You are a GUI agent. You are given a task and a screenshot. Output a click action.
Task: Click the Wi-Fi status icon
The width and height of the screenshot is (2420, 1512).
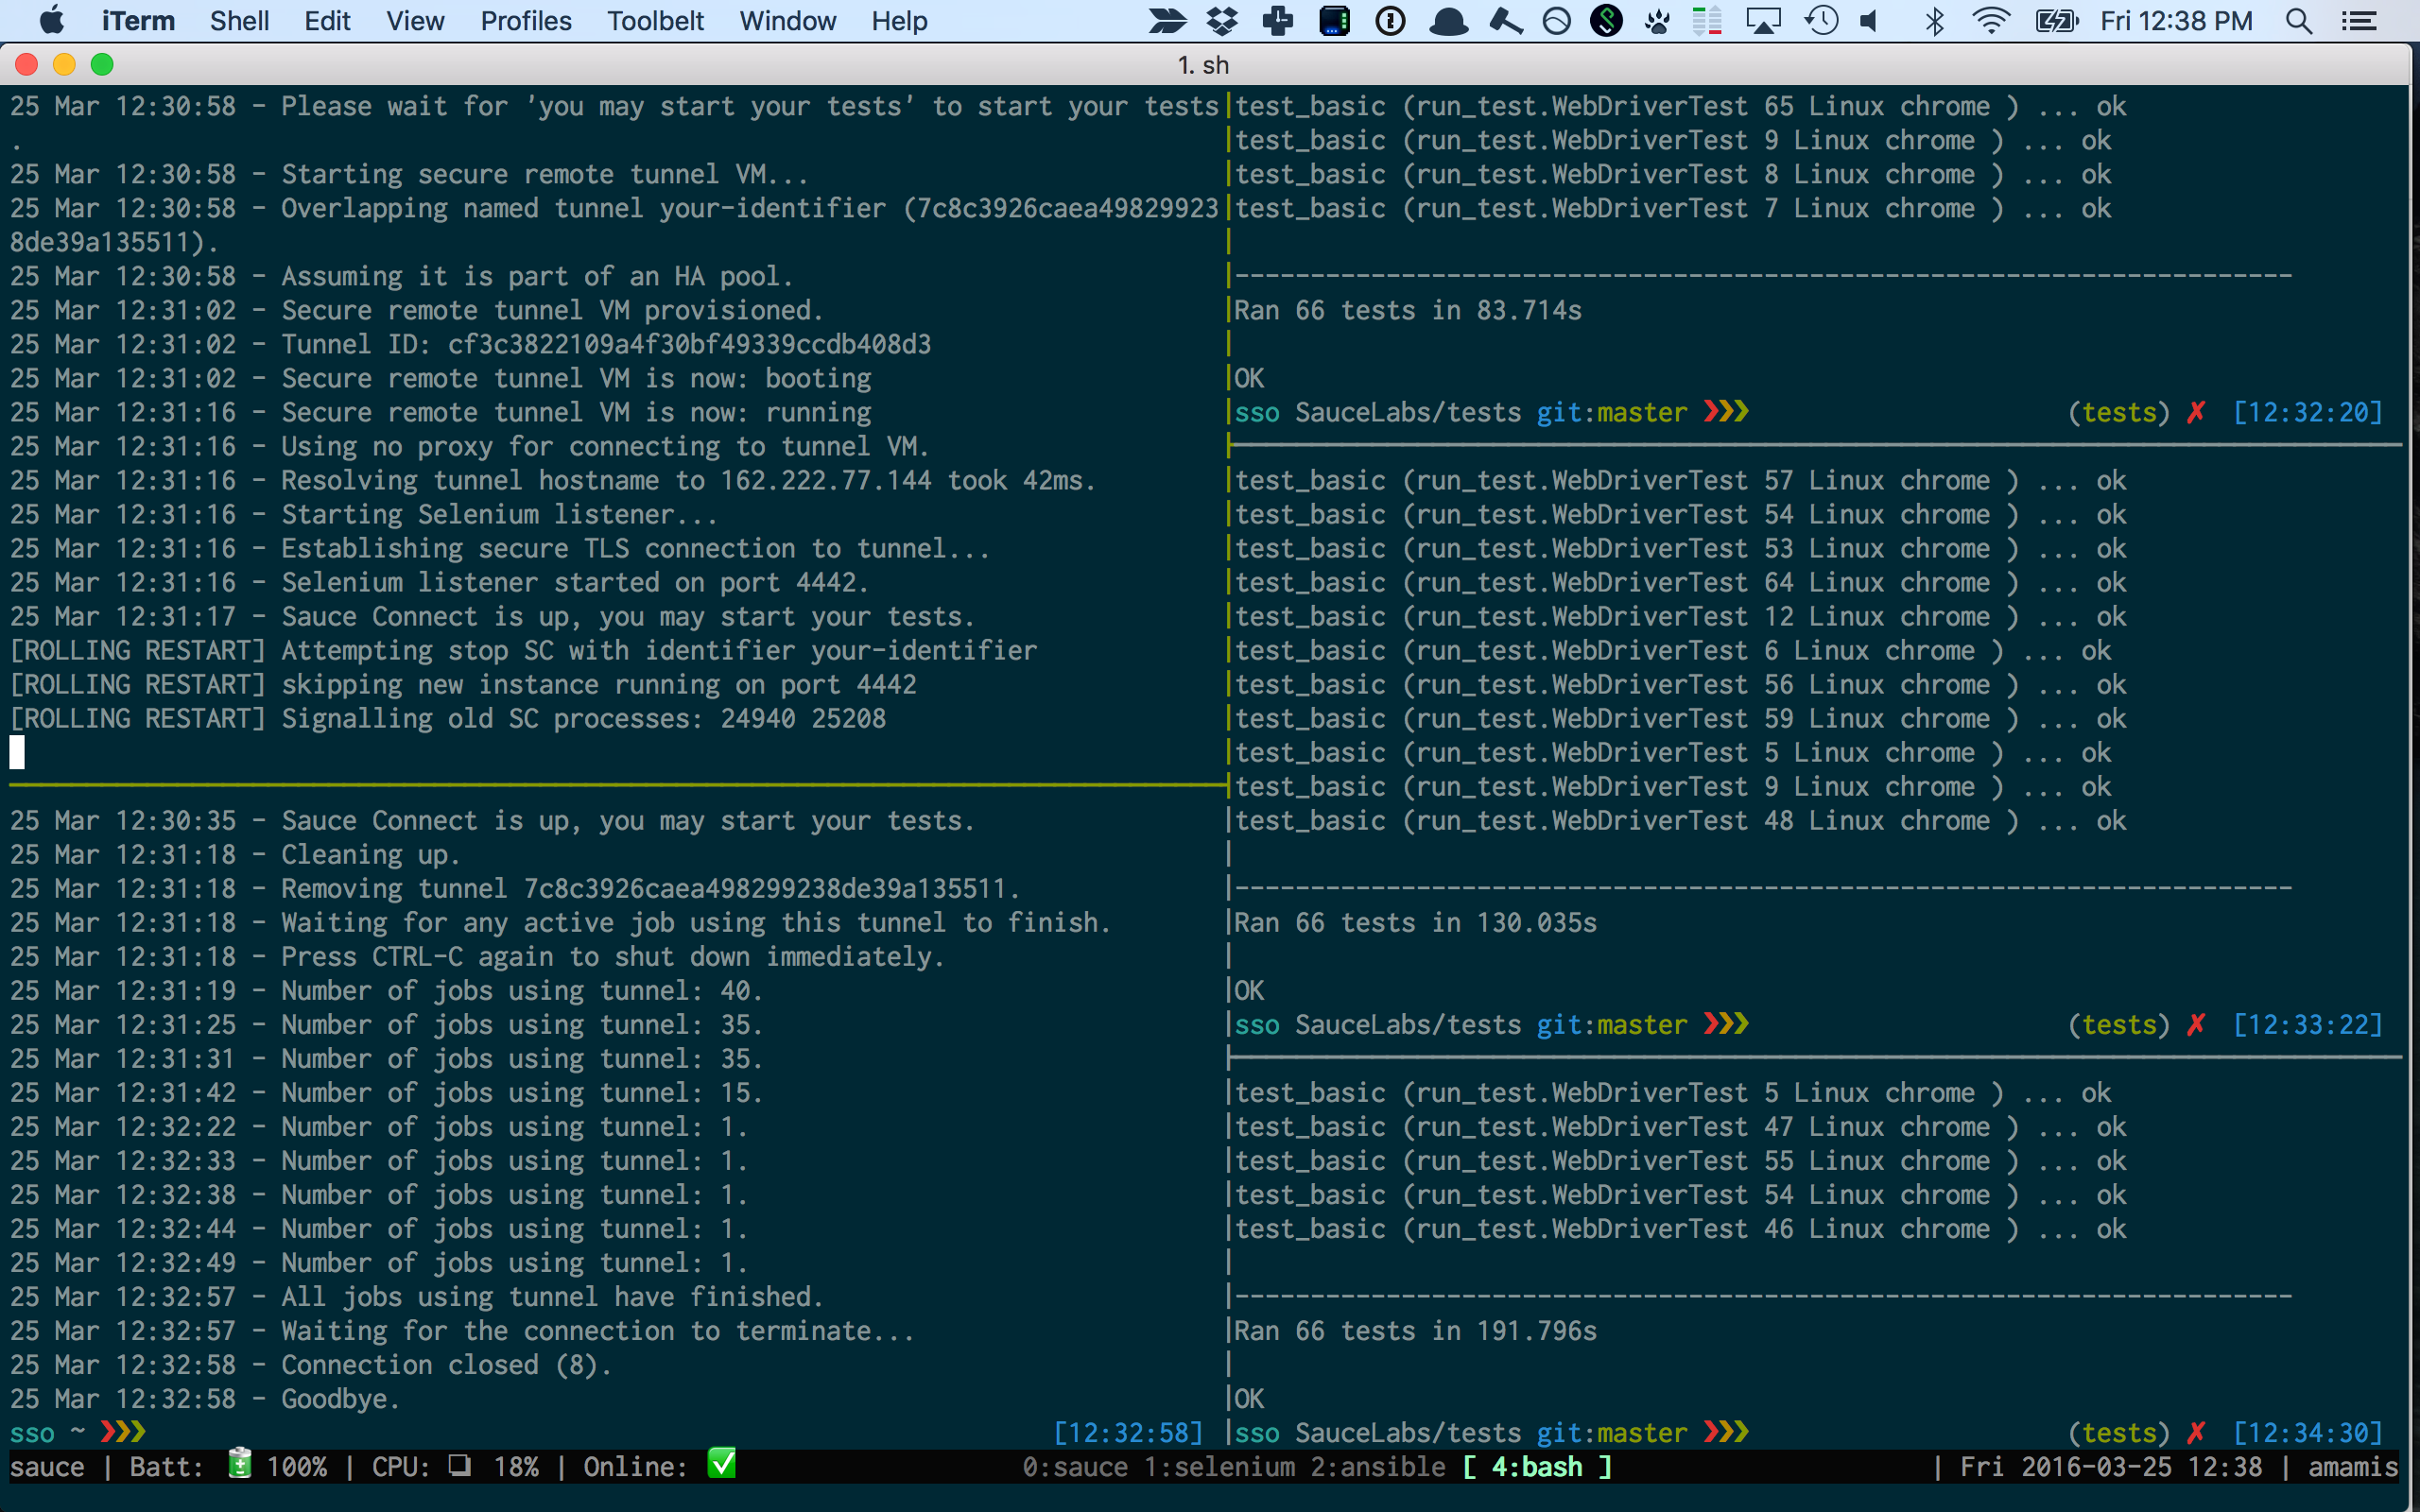pyautogui.click(x=1991, y=21)
